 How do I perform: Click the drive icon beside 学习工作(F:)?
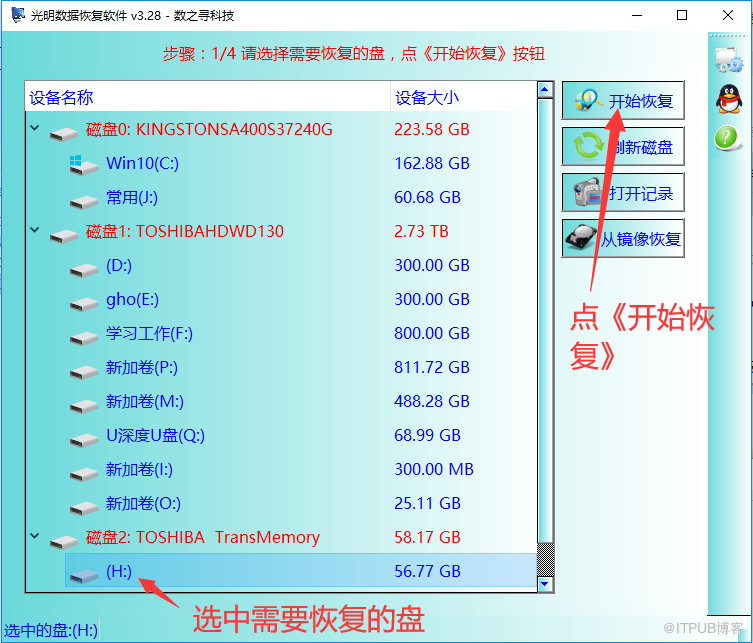84,338
